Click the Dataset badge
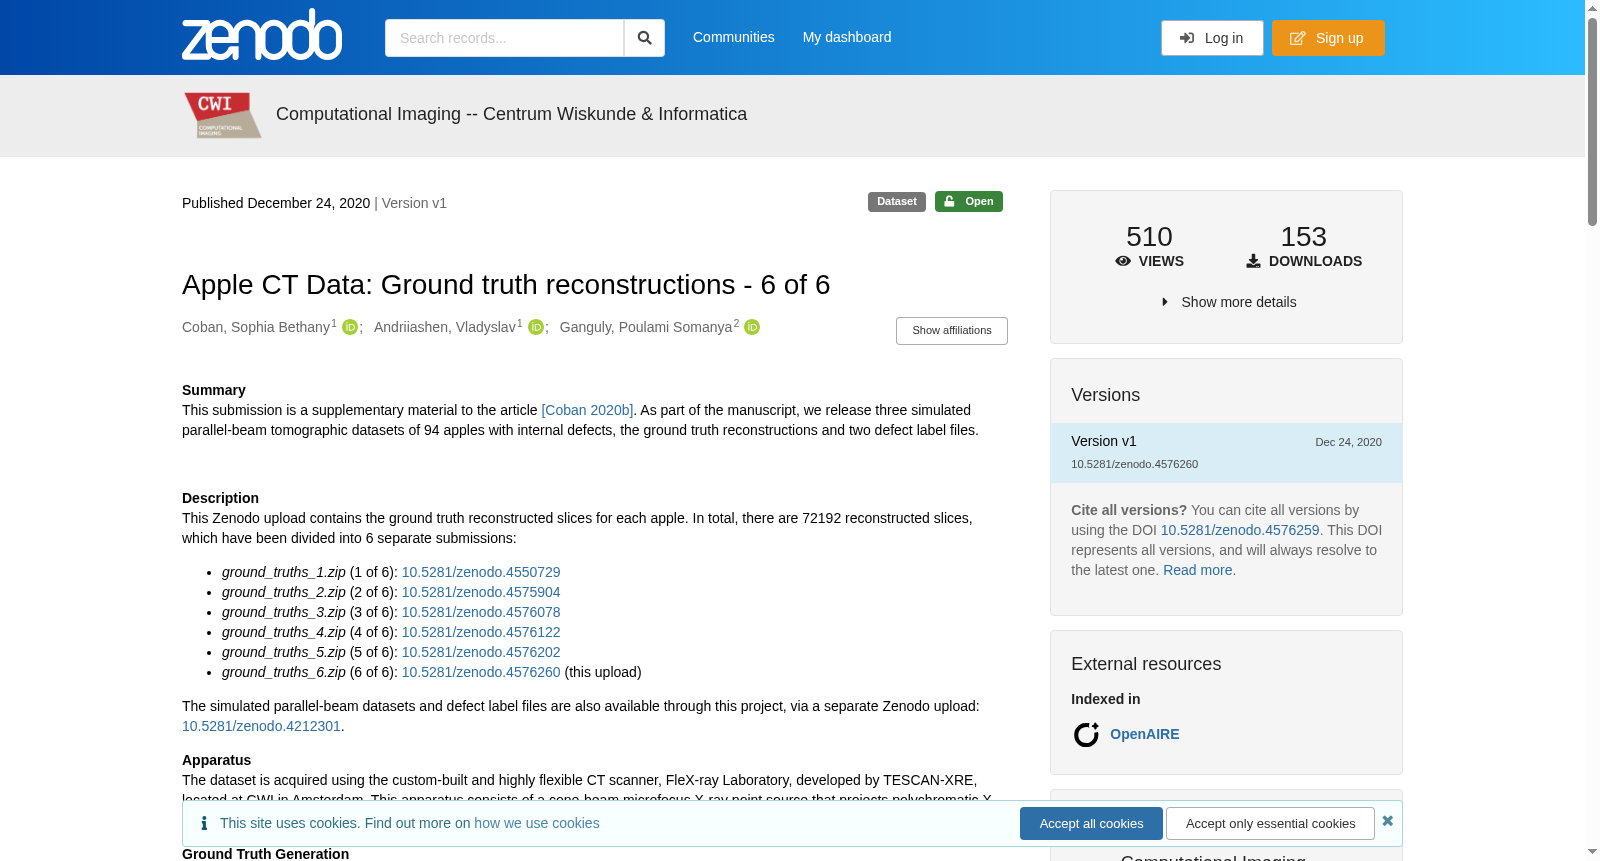Image resolution: width=1600 pixels, height=861 pixels. tap(897, 202)
